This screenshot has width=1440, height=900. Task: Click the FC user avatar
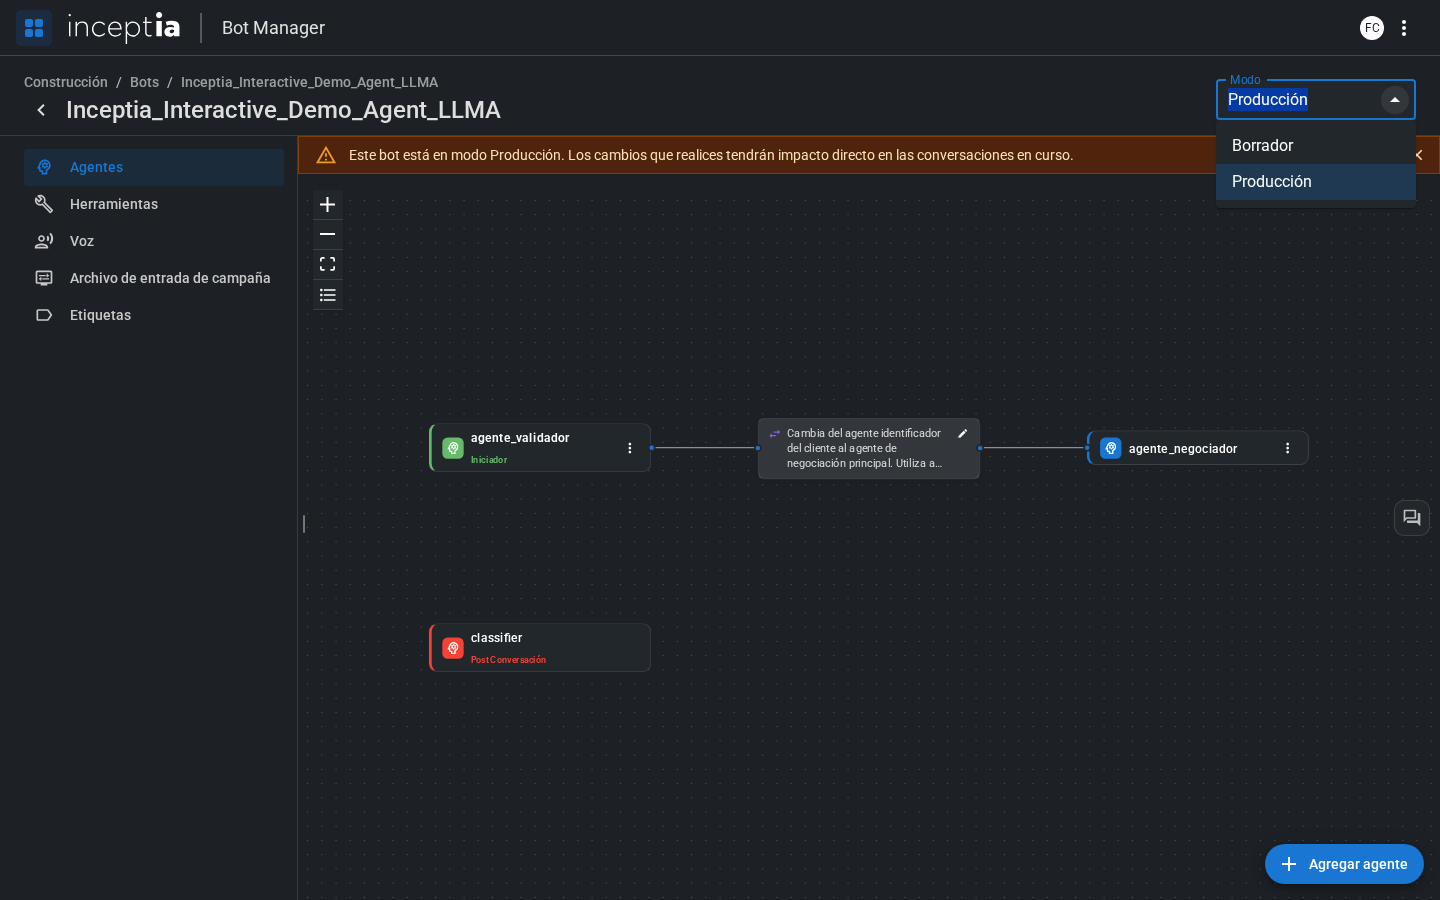(x=1372, y=28)
